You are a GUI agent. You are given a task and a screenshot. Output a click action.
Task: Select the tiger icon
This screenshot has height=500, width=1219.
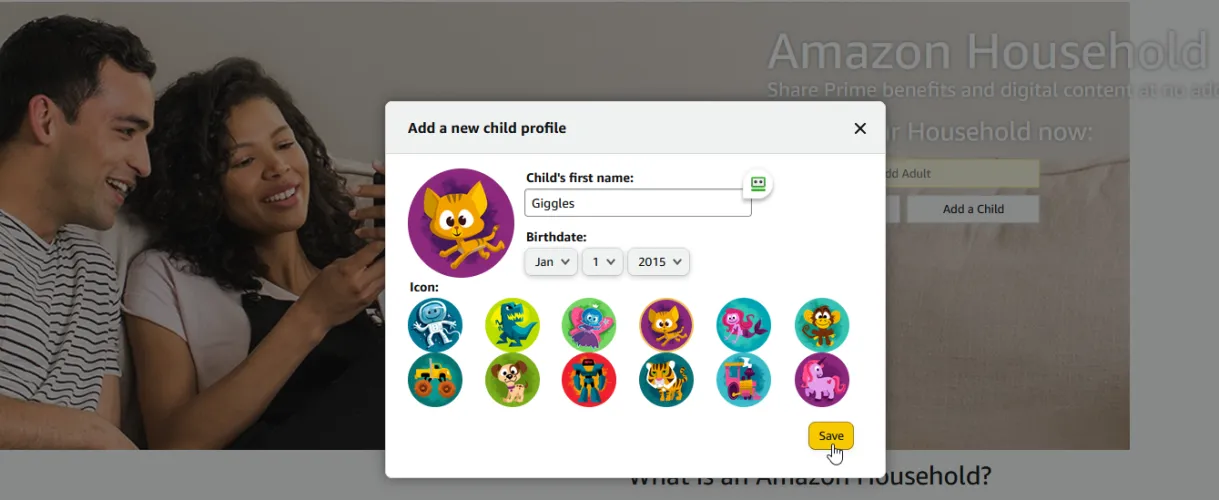point(666,380)
